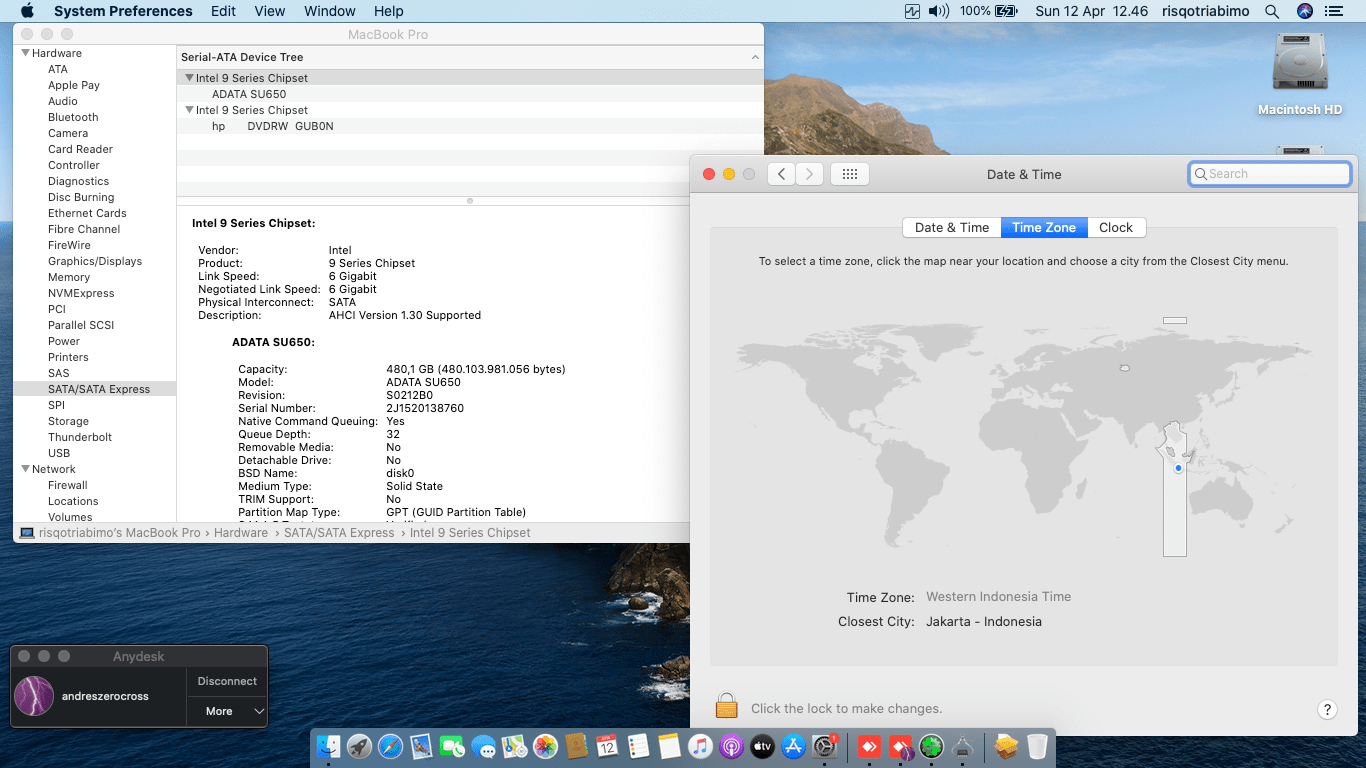This screenshot has height=768, width=1366.
Task: Collapse the Intel 9 Series Chipset containing ADATA SU650
Action: tap(189, 78)
